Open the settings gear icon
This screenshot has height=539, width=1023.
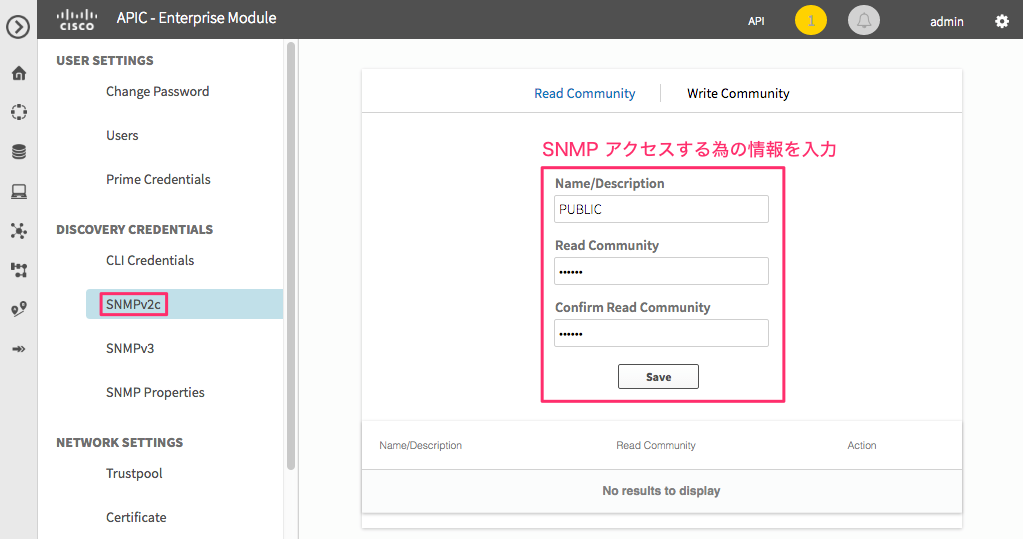(x=1002, y=22)
